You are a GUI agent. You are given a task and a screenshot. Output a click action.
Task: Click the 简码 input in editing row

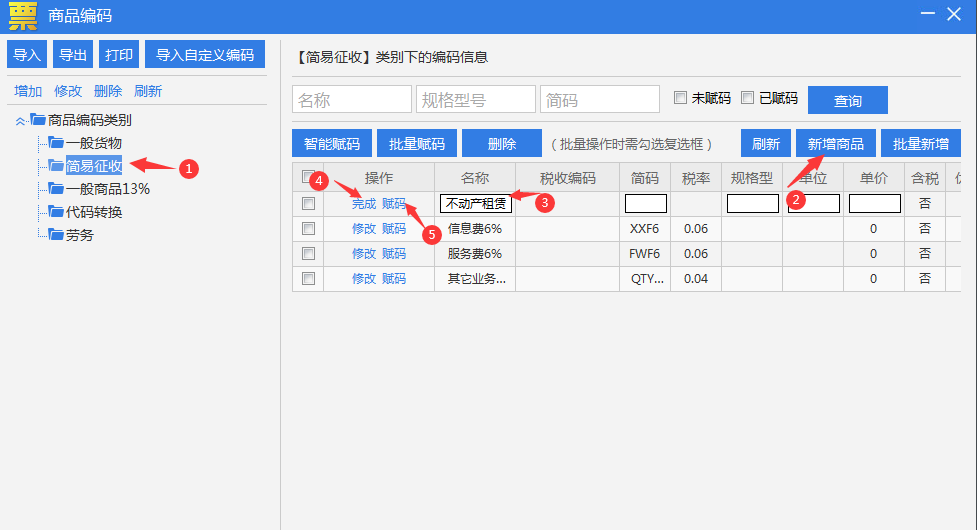pyautogui.click(x=646, y=204)
